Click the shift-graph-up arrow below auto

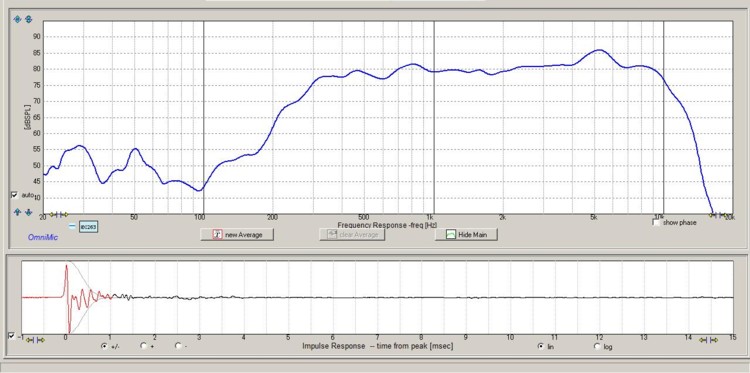point(17,212)
